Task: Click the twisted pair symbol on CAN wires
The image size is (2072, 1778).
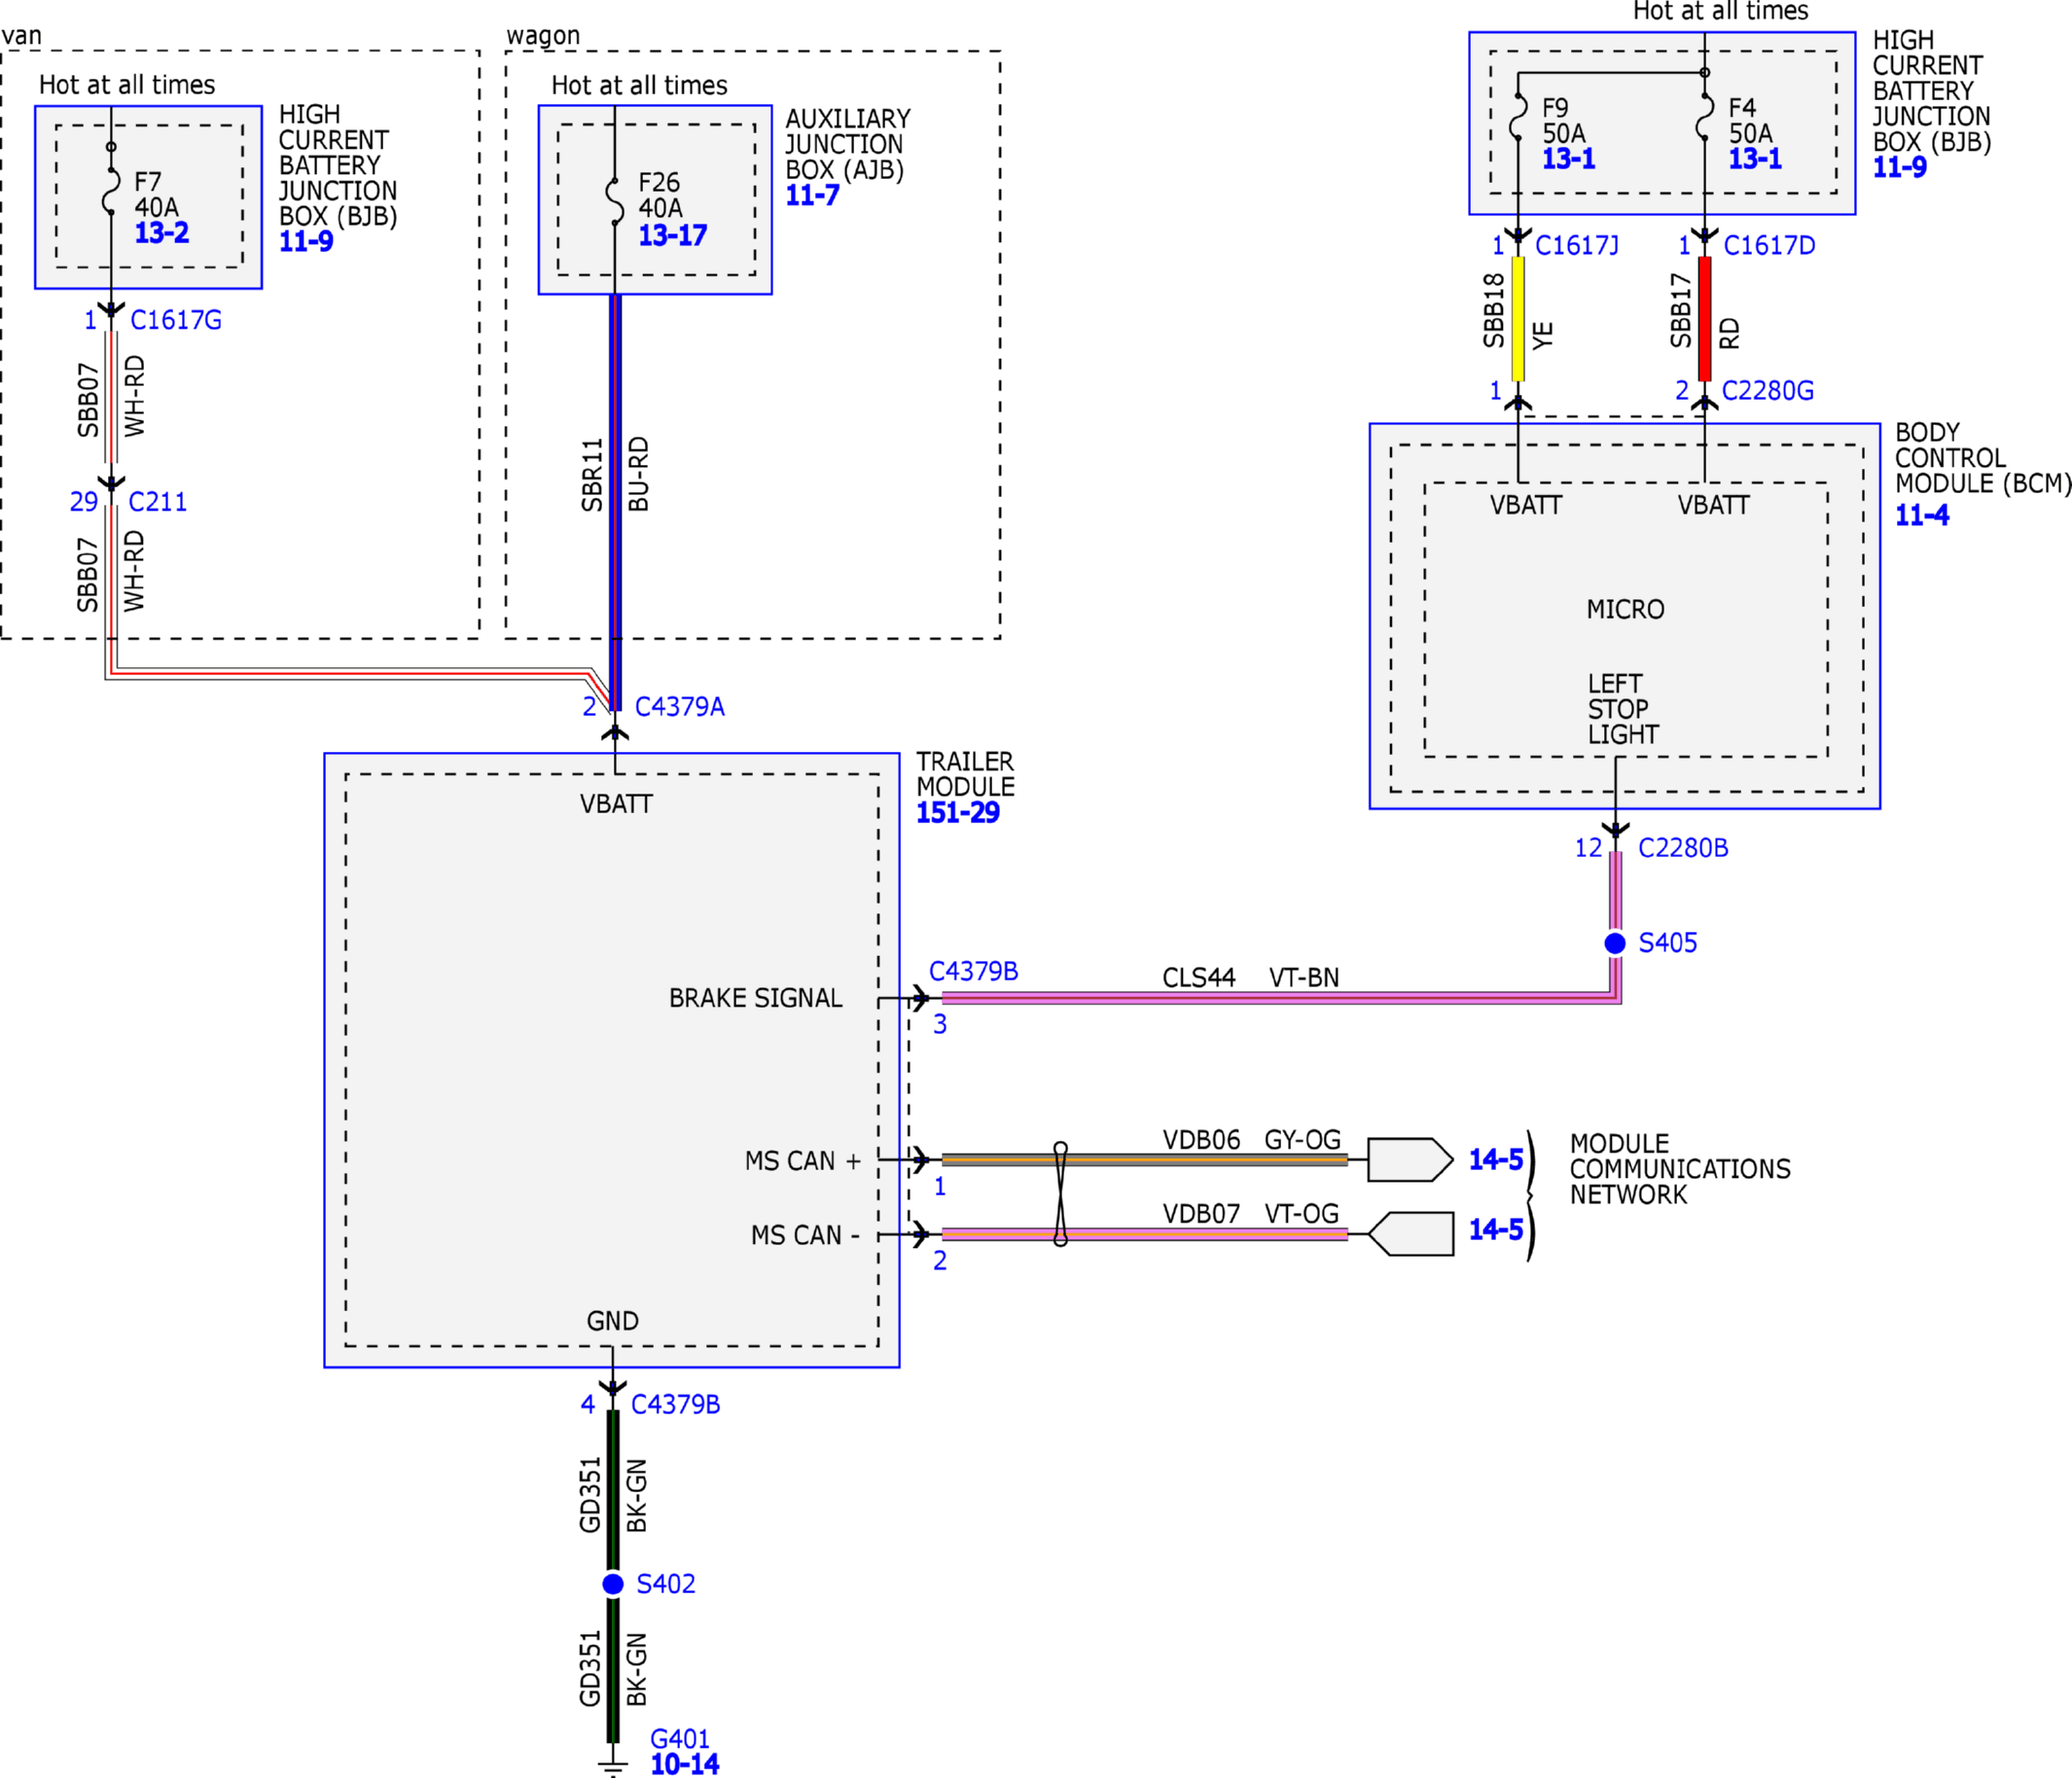Action: click(1060, 1194)
